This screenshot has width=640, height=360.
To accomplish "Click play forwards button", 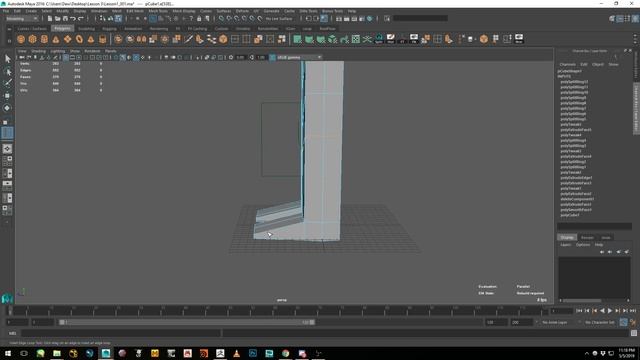I will (x=610, y=311).
